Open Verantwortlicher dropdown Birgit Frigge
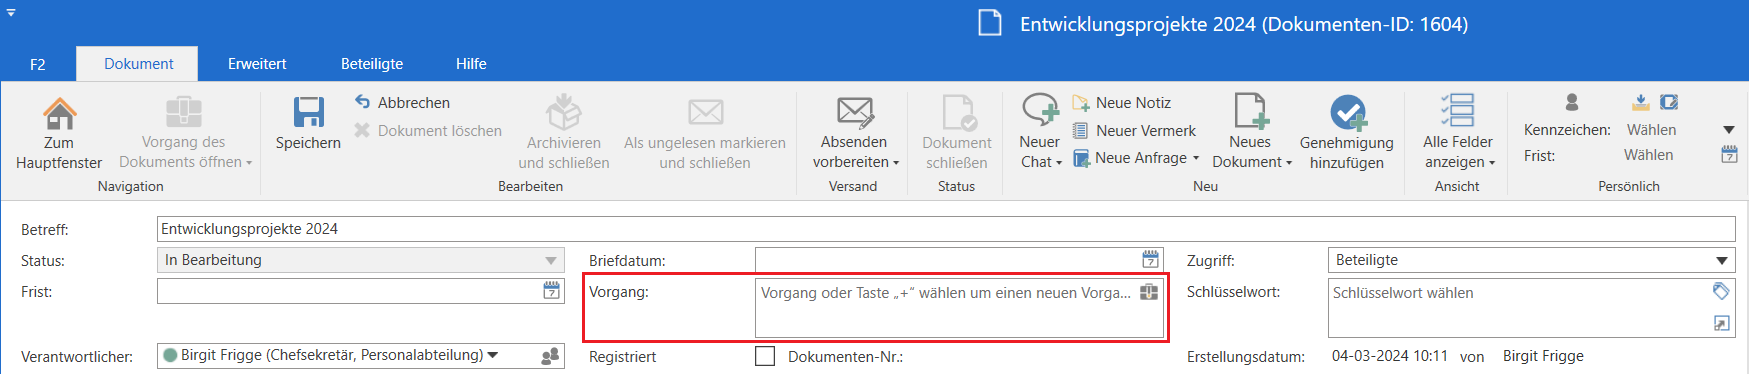 point(493,355)
